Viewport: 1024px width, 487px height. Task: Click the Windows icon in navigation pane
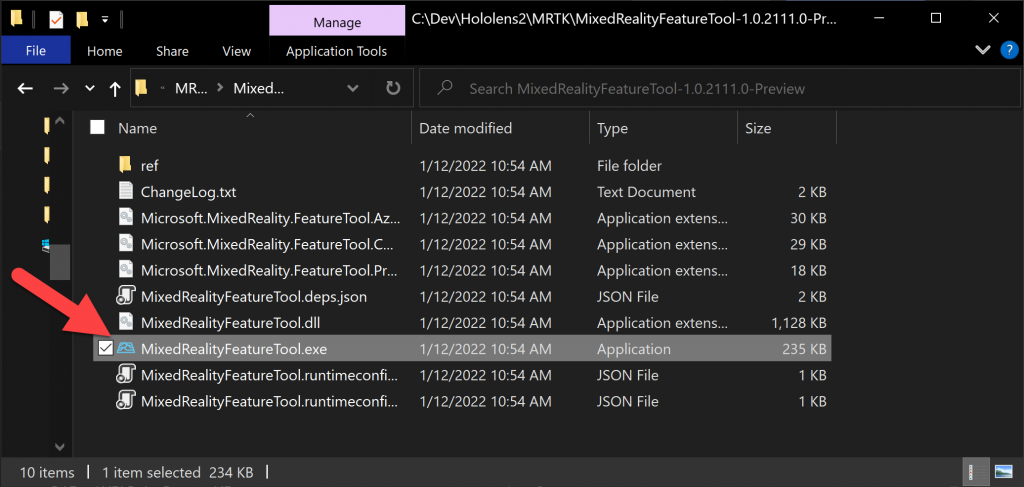(x=46, y=245)
